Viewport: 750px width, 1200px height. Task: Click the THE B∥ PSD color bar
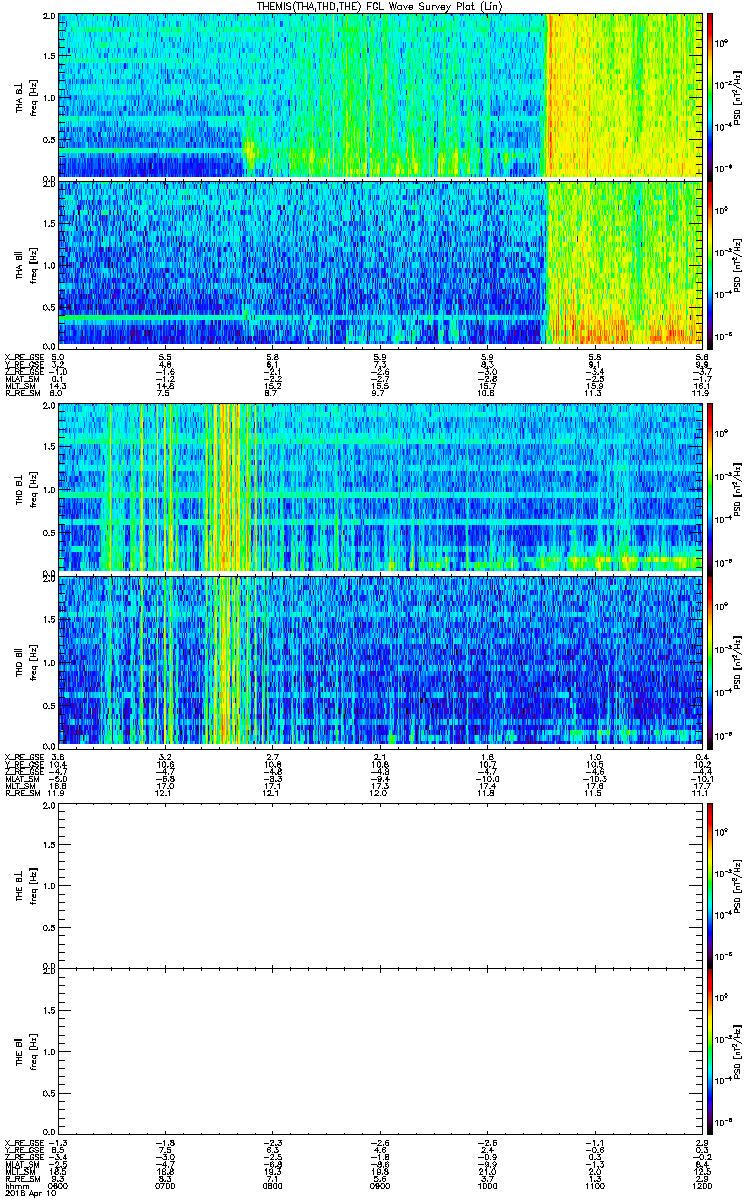pyautogui.click(x=710, y=1050)
